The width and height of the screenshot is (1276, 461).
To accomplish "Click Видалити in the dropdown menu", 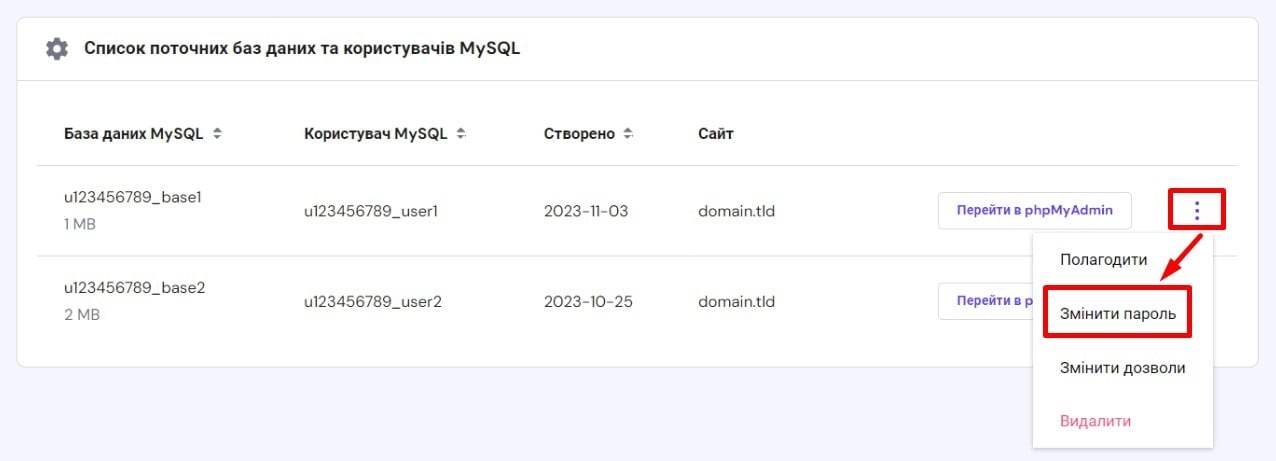I will [x=1095, y=420].
